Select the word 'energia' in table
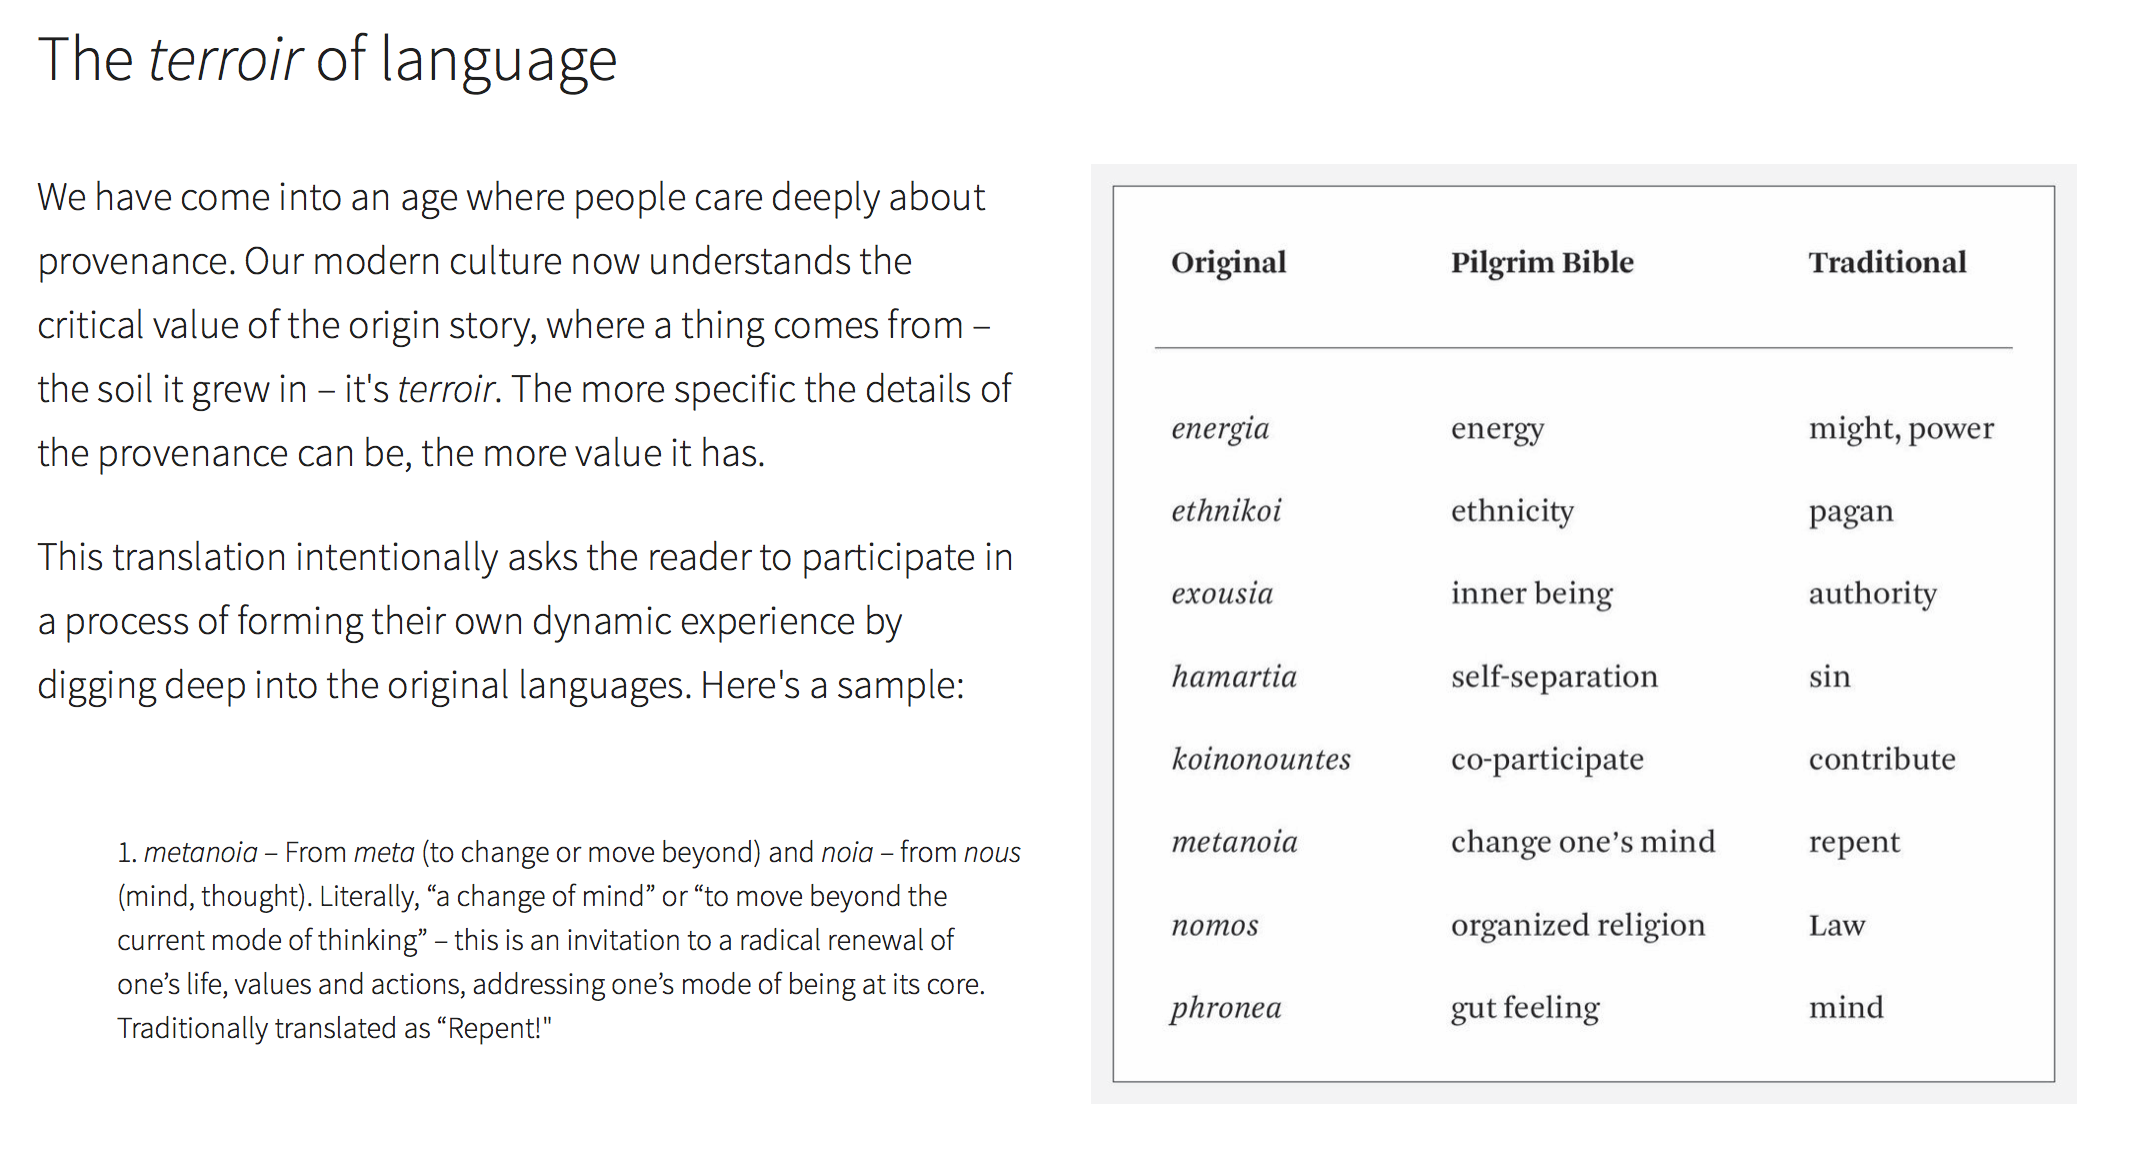This screenshot has width=2134, height=1166. point(1220,429)
